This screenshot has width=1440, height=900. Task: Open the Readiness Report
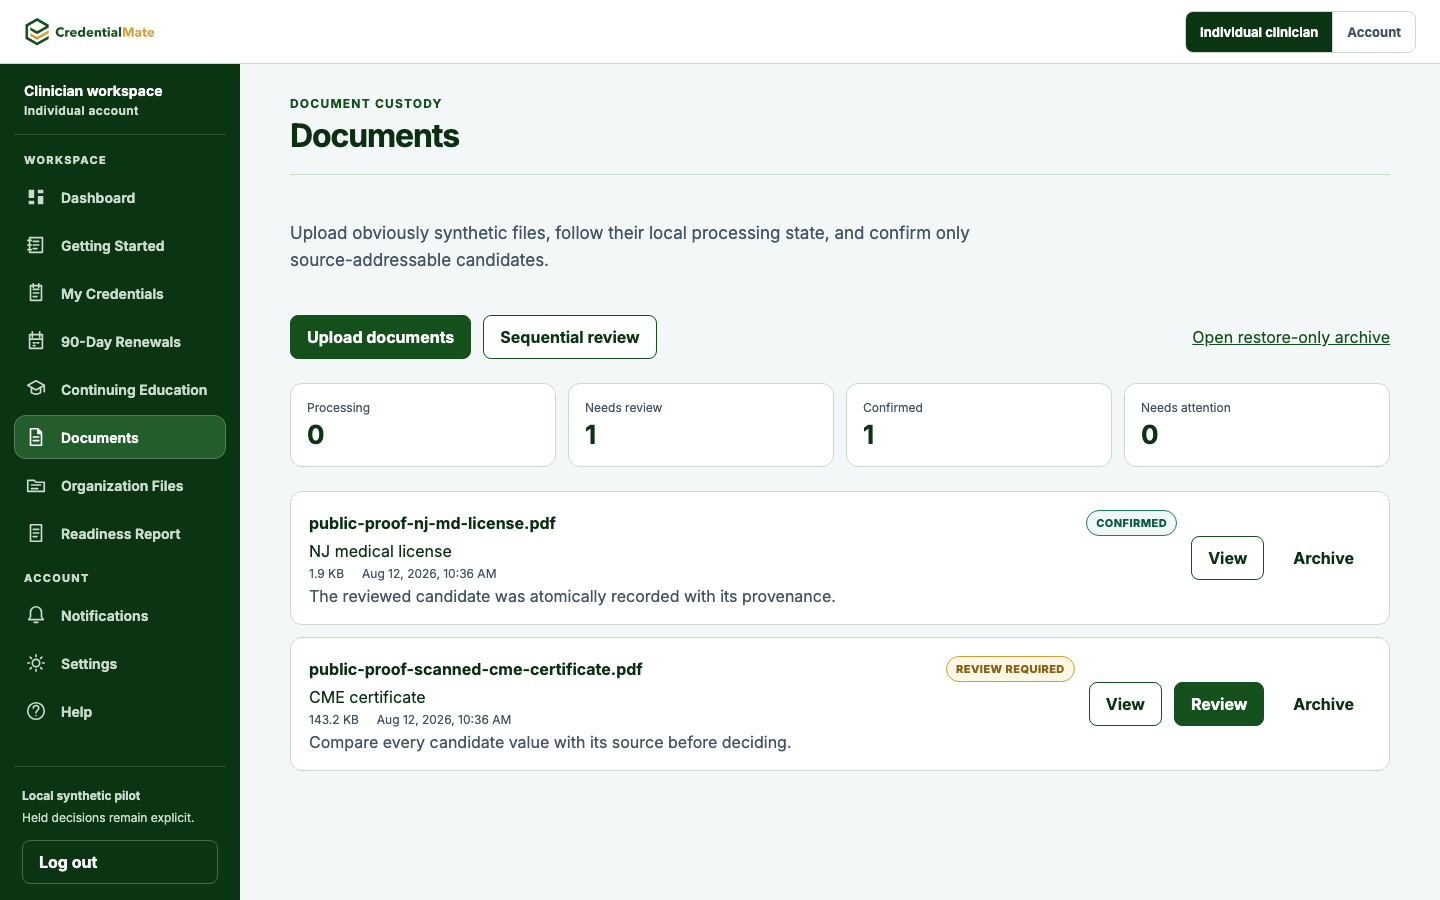click(x=120, y=533)
